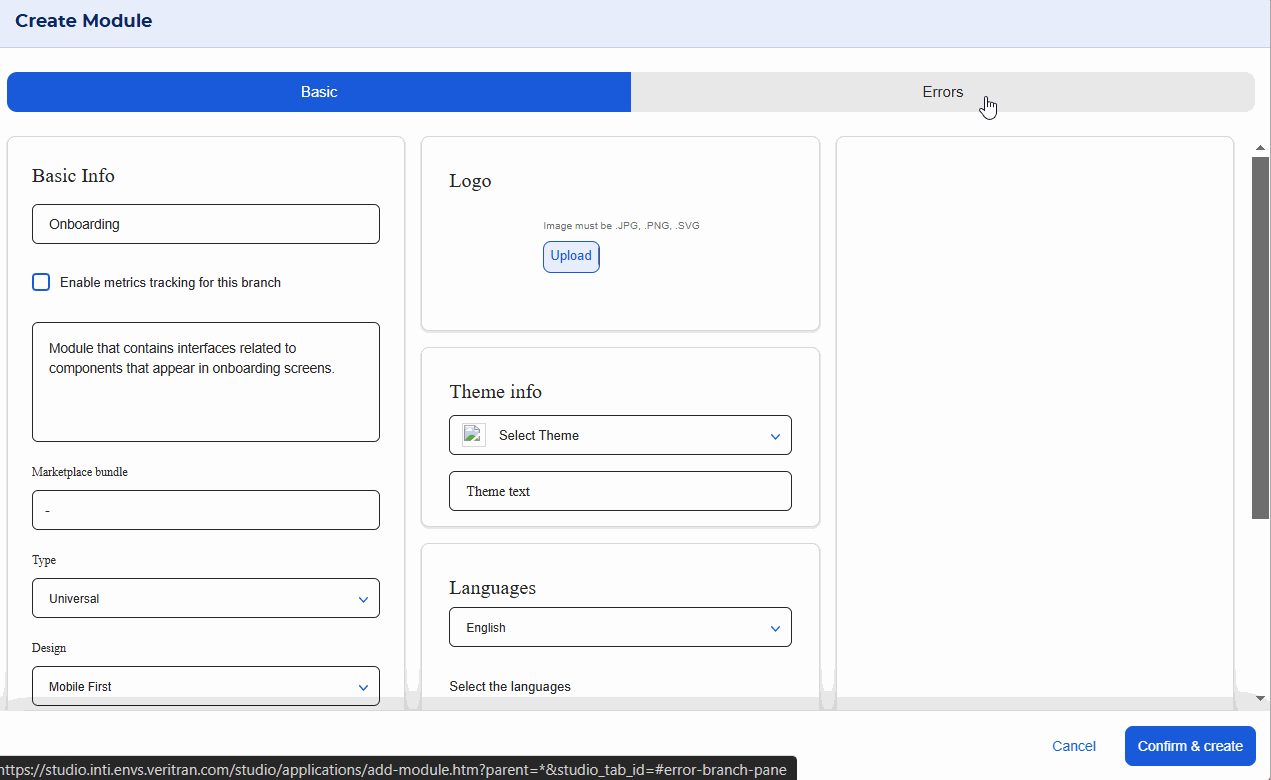Click the vertical scrollbar thumb

pos(1260,337)
